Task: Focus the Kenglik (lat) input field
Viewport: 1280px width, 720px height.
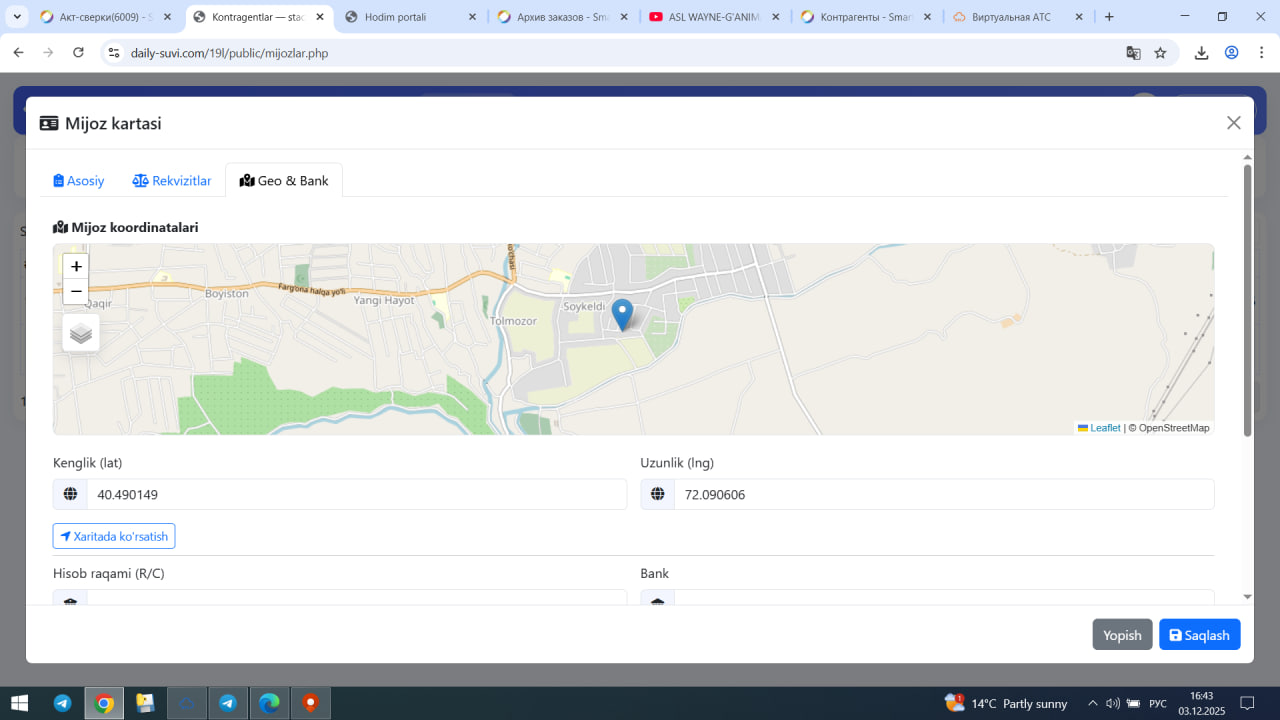Action: point(357,494)
